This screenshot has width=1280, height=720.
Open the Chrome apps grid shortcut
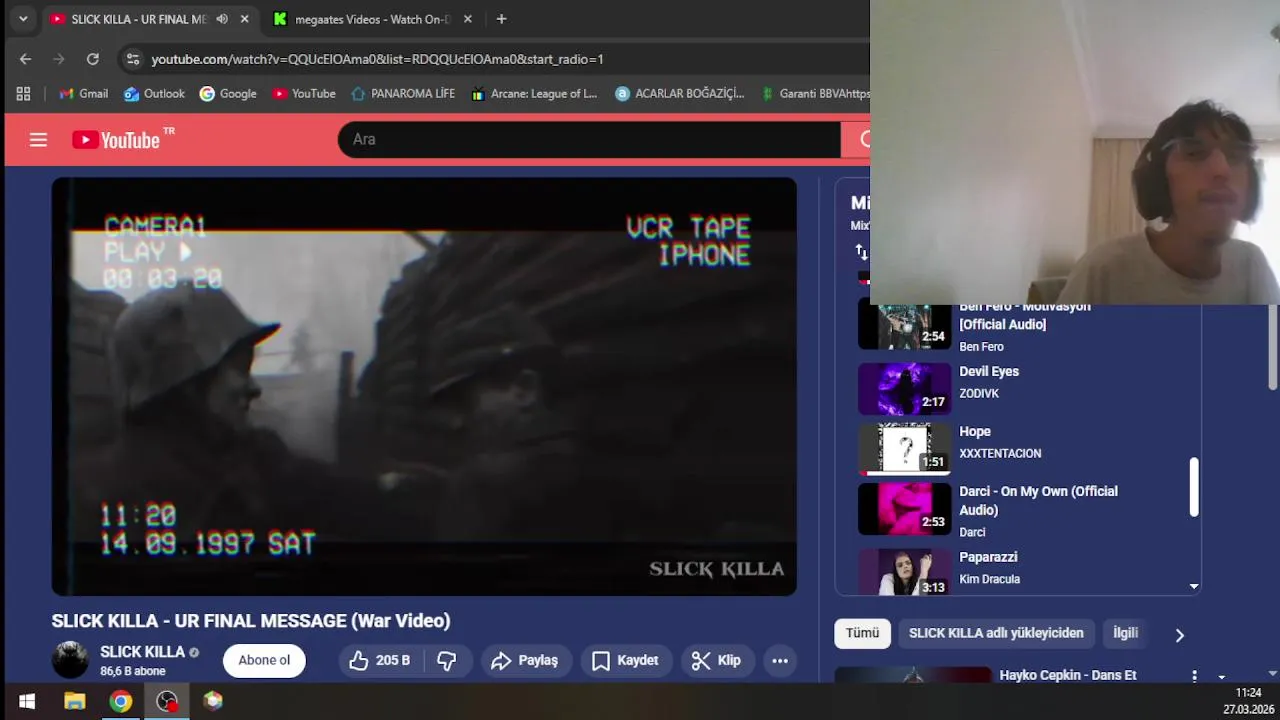coord(23,94)
